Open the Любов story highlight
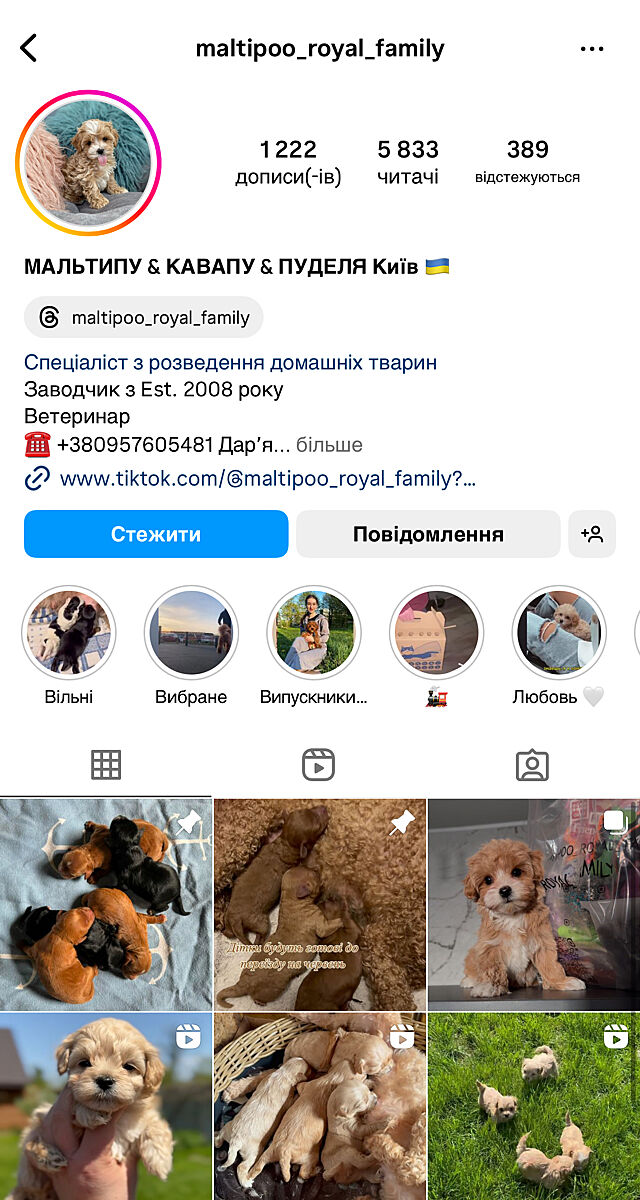Image resolution: width=640 pixels, height=1200 pixels. 559,633
